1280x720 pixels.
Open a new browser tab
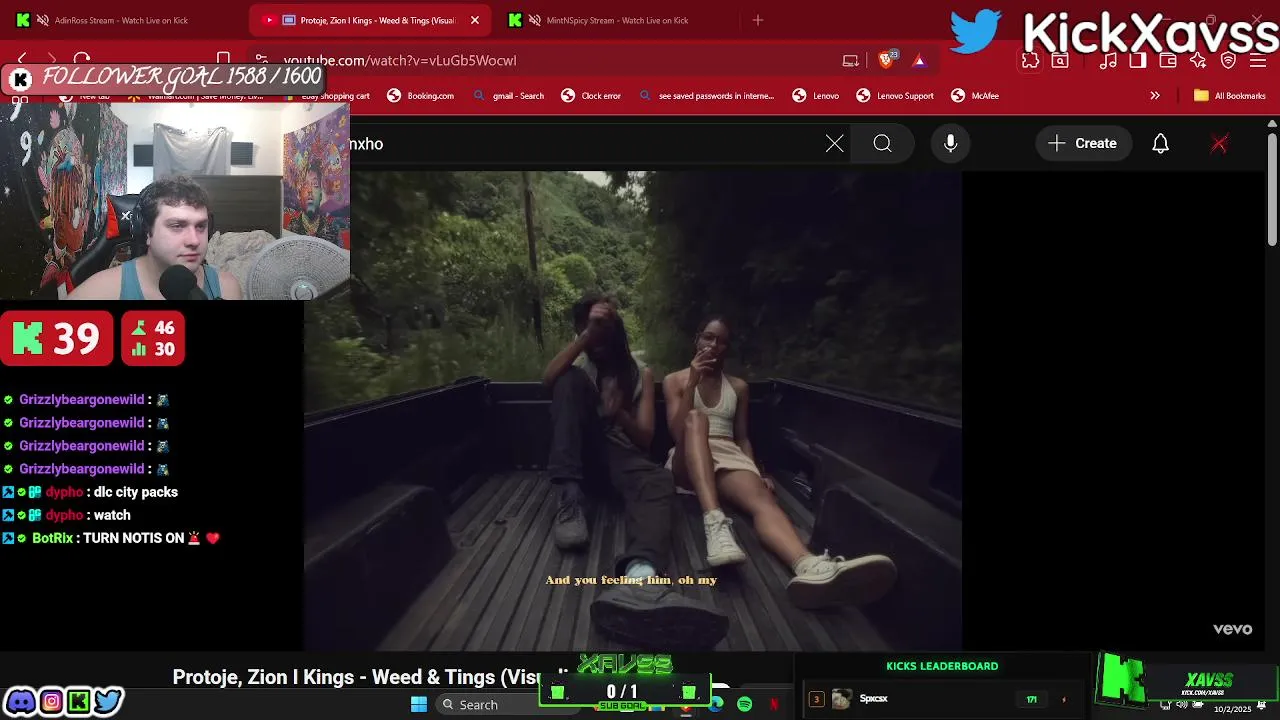coord(757,20)
